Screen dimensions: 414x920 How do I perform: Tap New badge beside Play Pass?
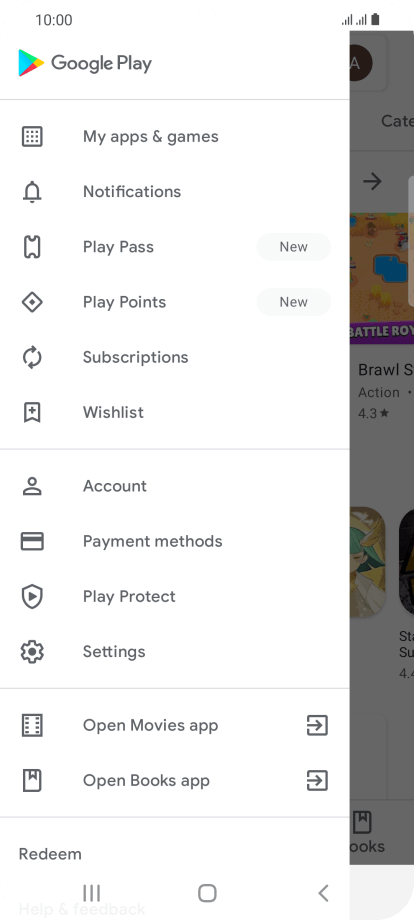click(293, 247)
